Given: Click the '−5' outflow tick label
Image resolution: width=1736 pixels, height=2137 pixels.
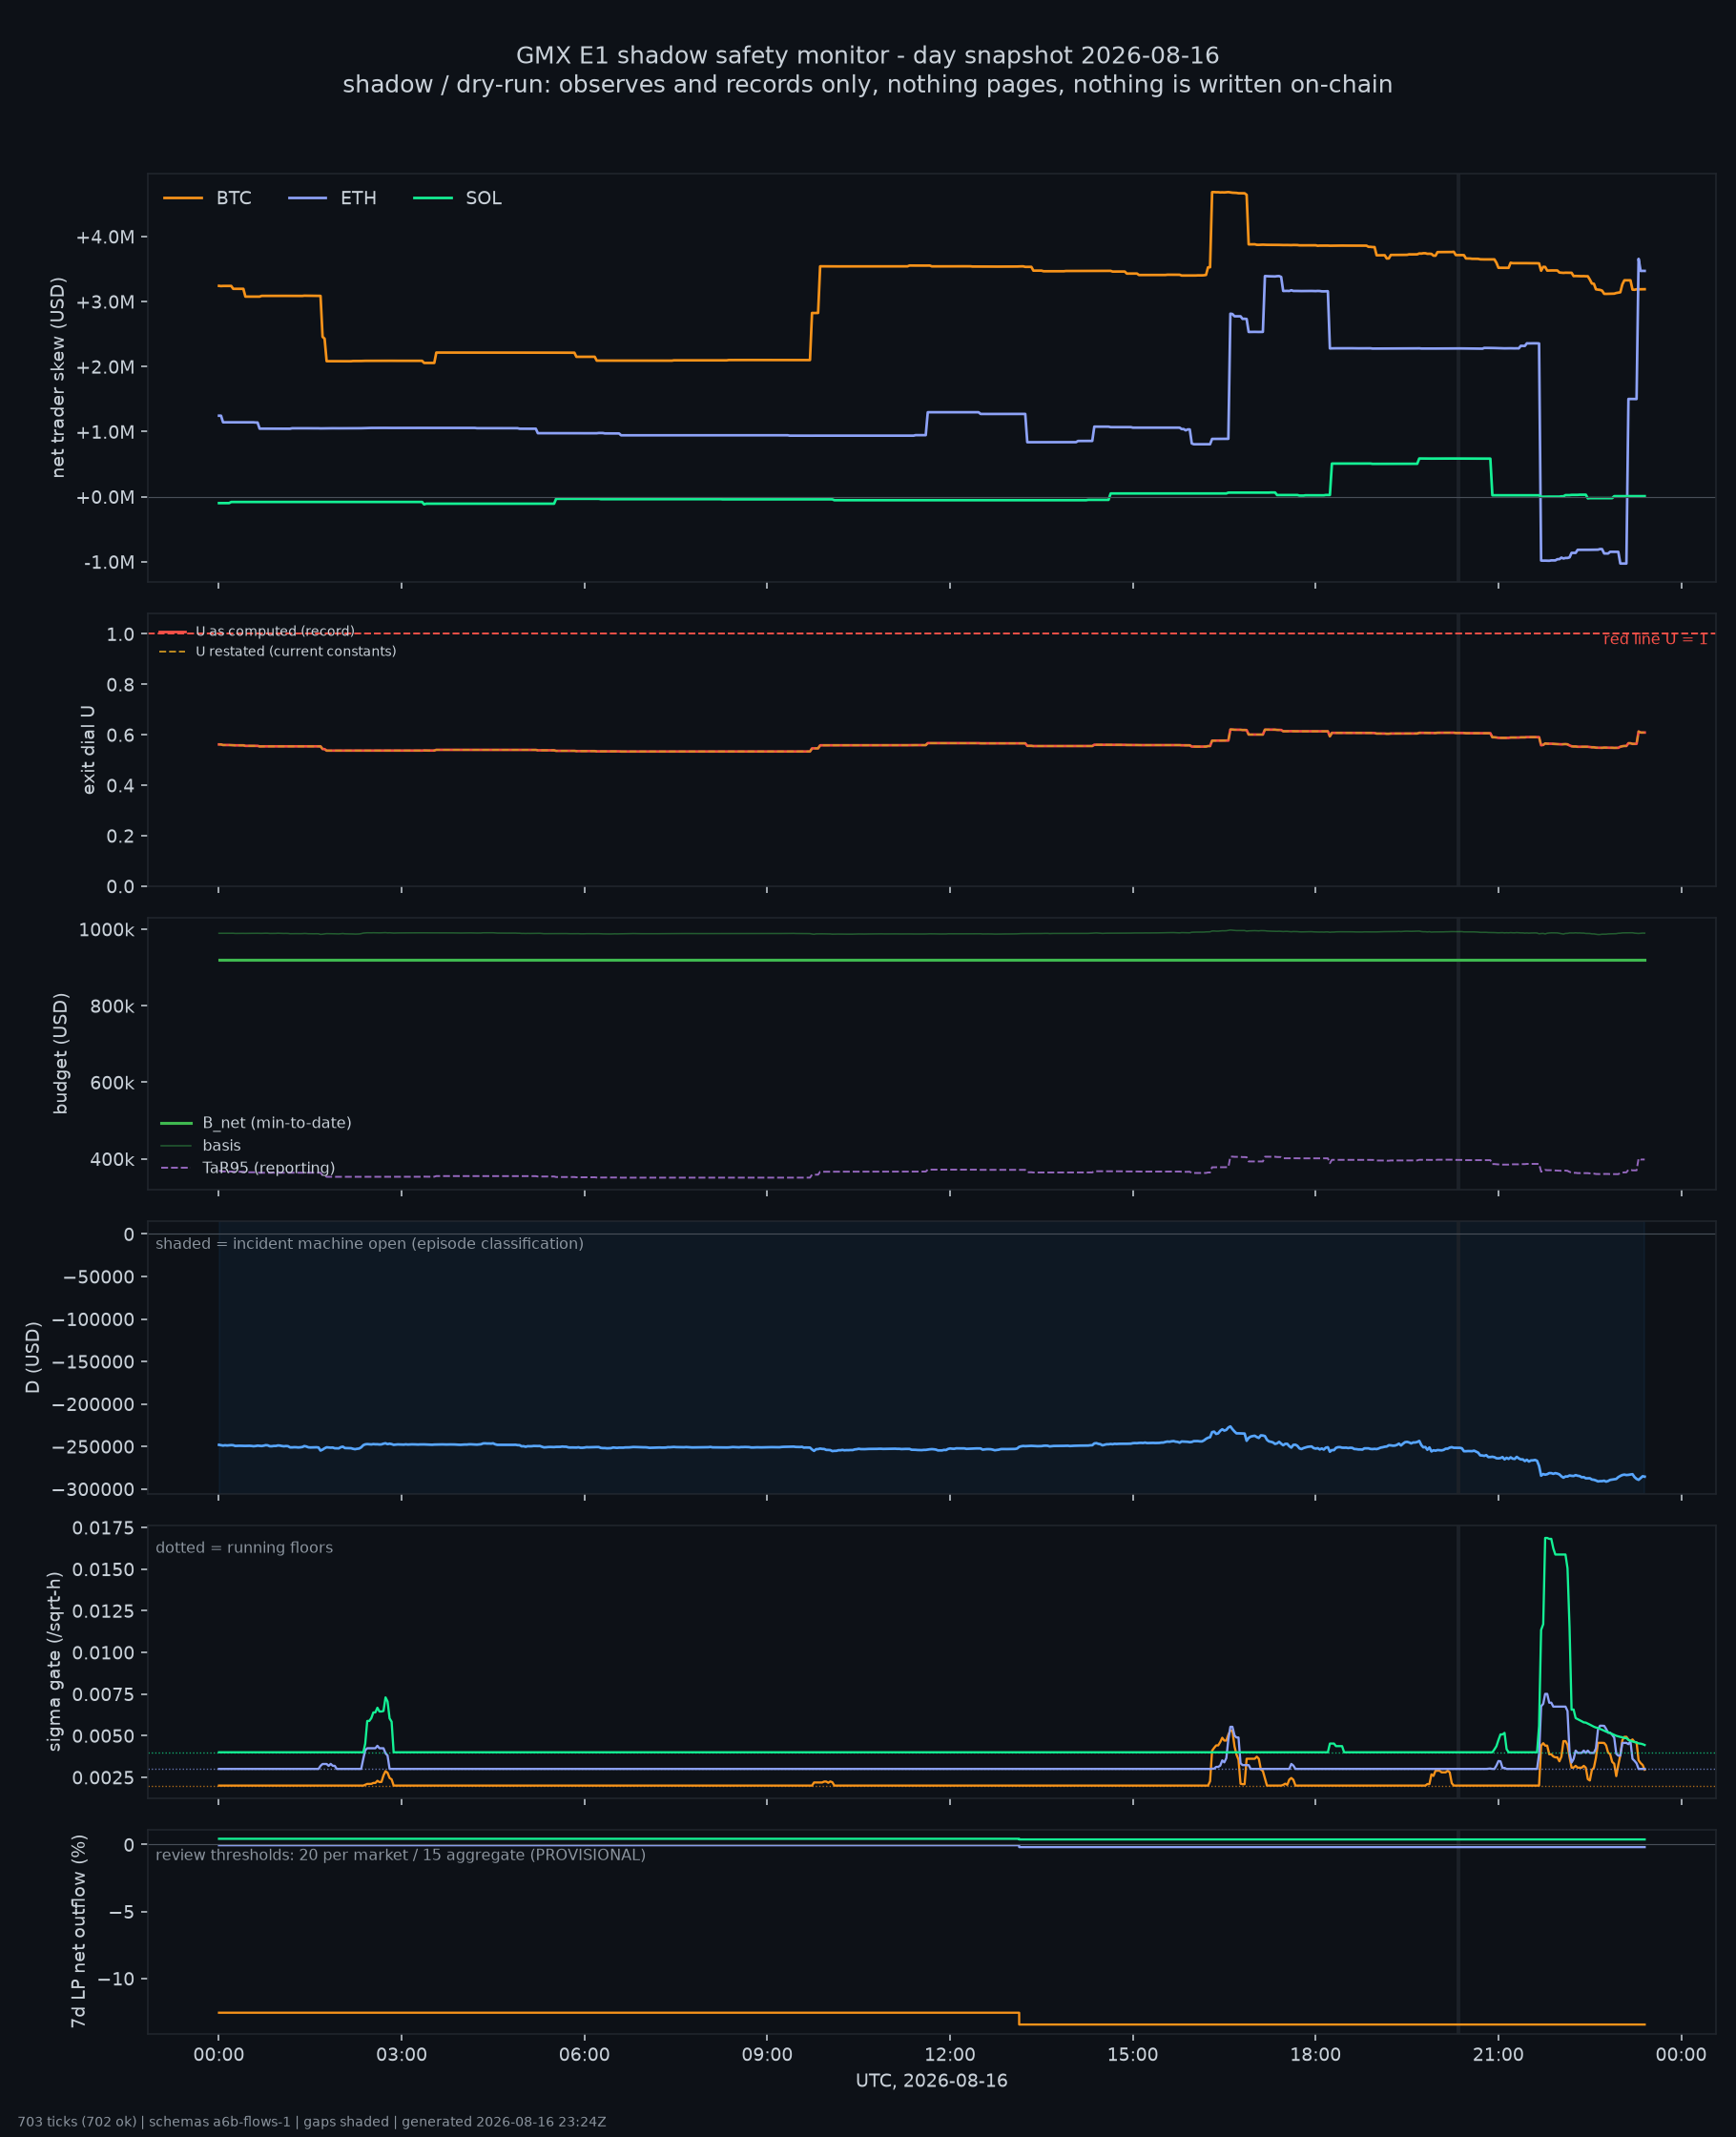Looking at the screenshot, I should point(122,1912).
